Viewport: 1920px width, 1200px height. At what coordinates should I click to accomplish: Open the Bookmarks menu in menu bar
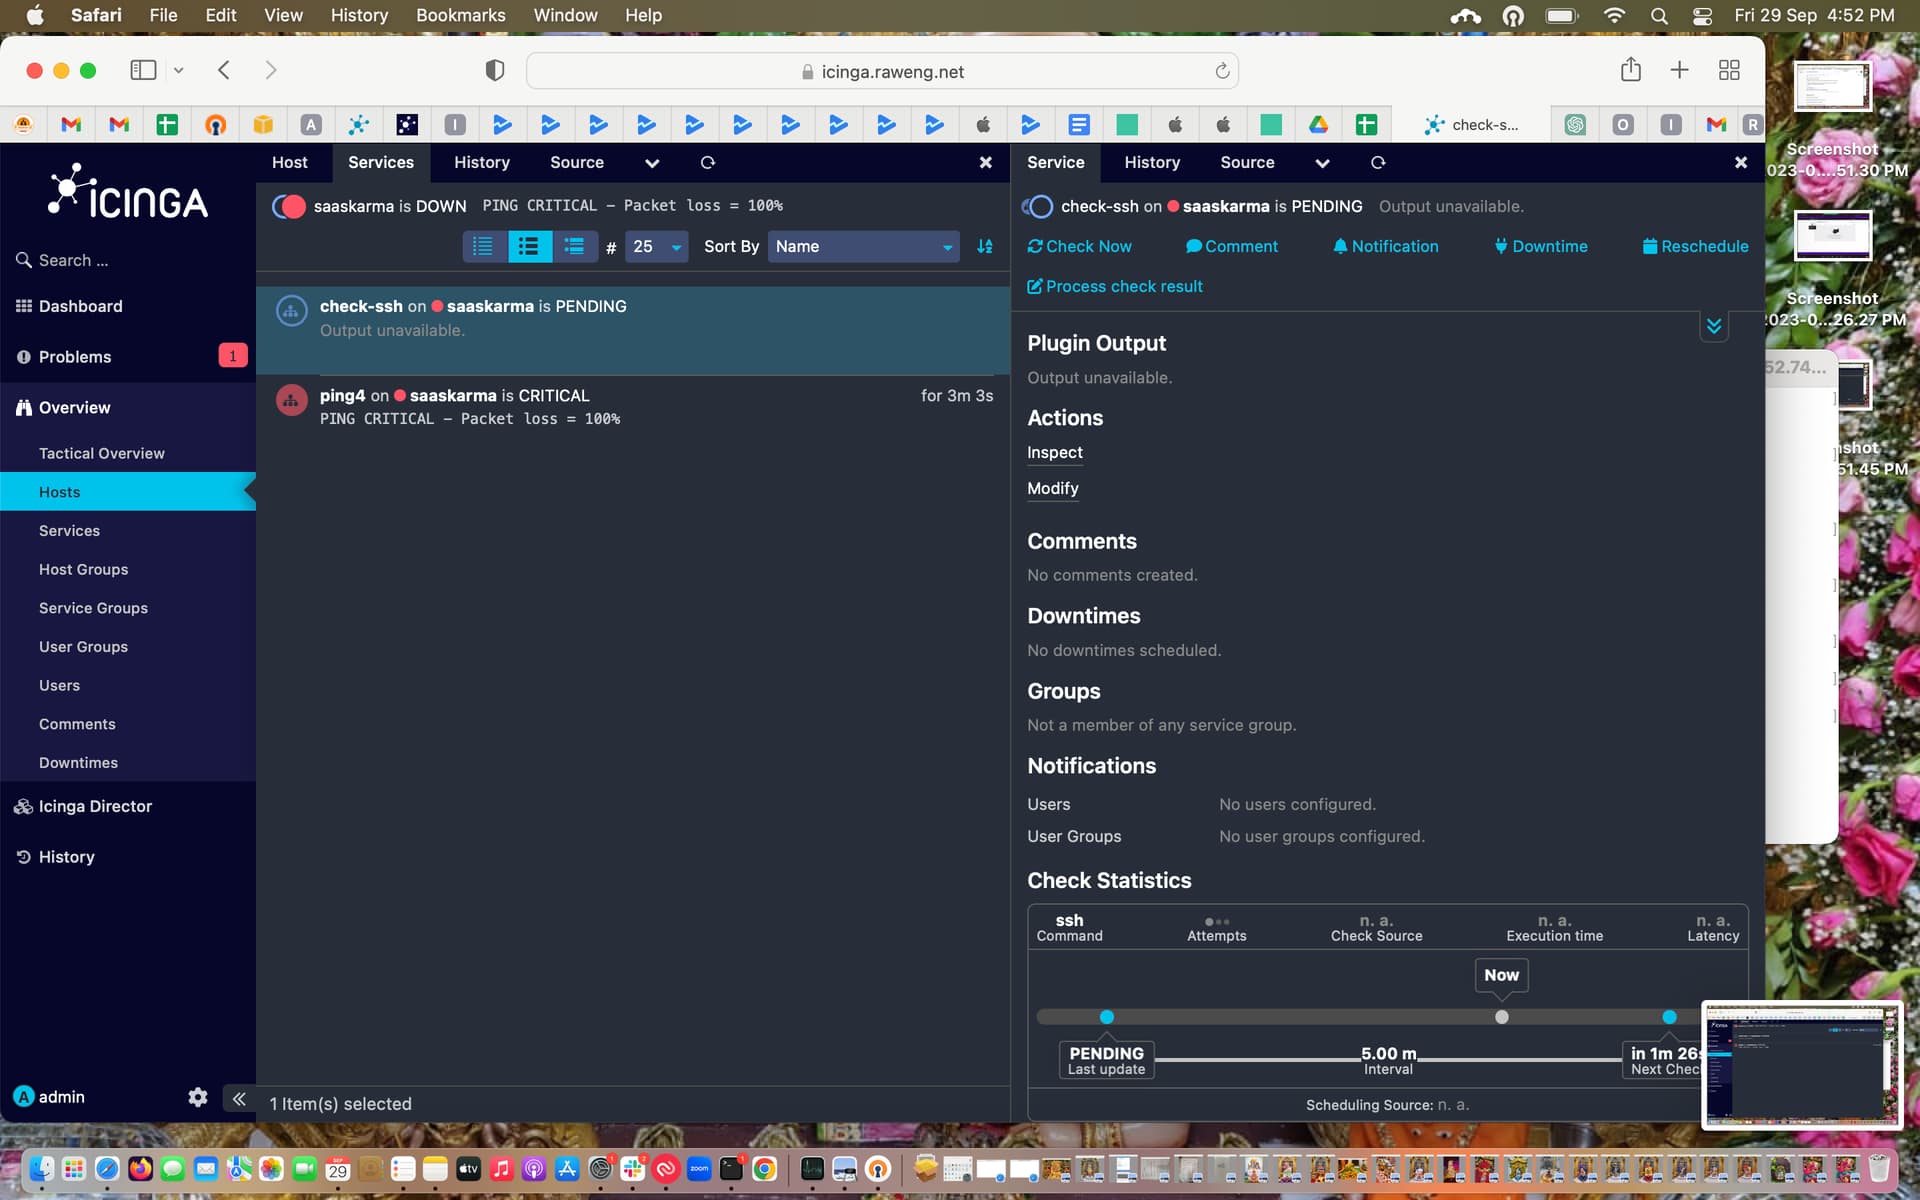pyautogui.click(x=460, y=15)
